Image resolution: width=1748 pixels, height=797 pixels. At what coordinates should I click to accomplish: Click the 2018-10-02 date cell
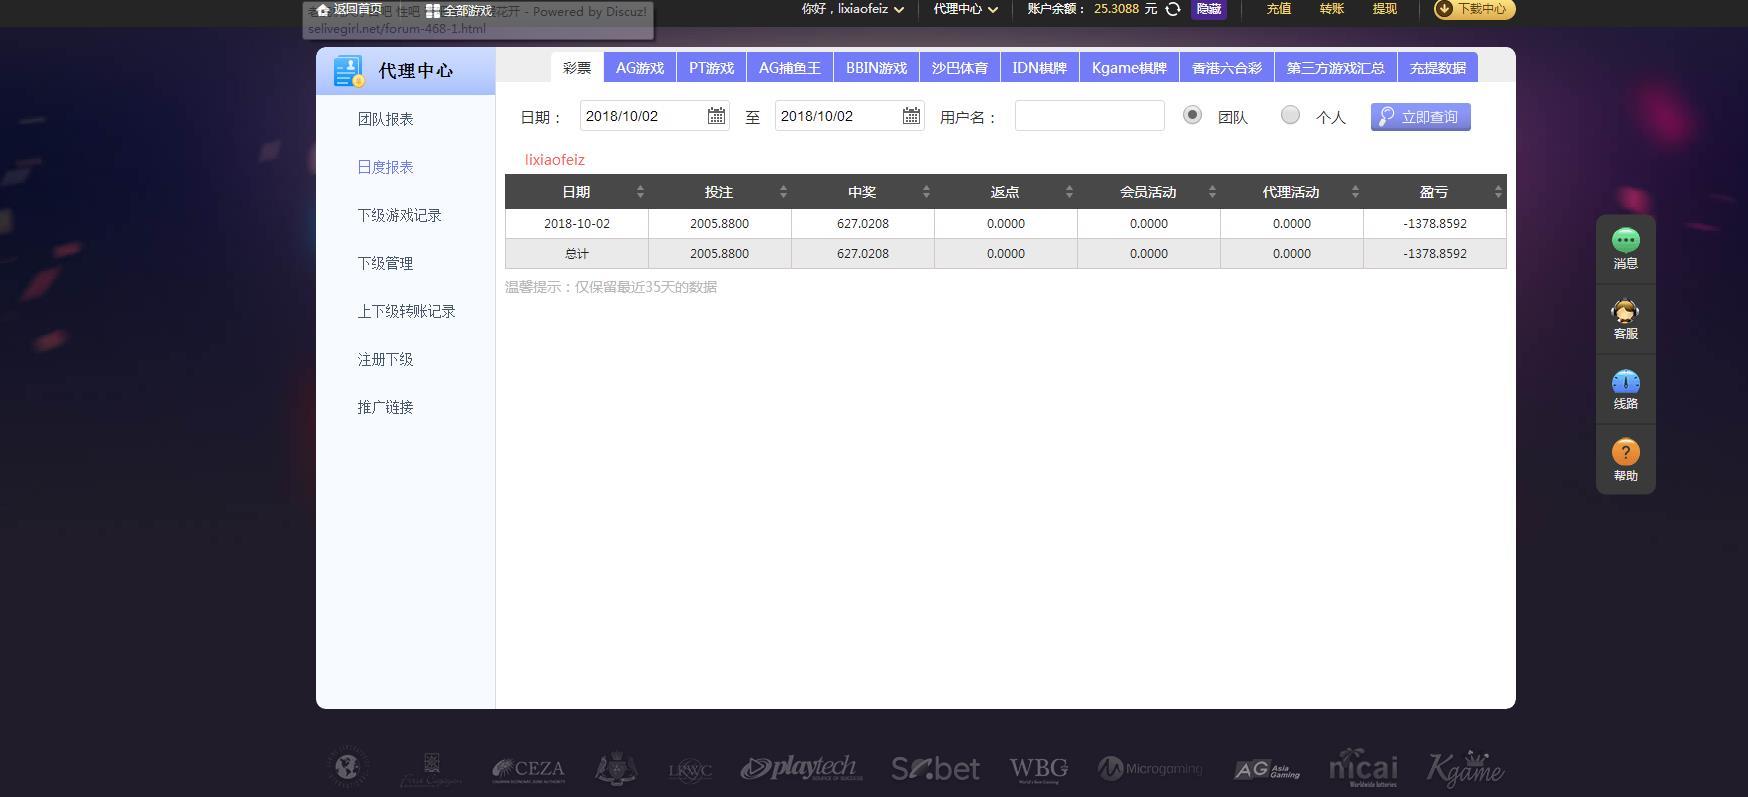click(577, 224)
